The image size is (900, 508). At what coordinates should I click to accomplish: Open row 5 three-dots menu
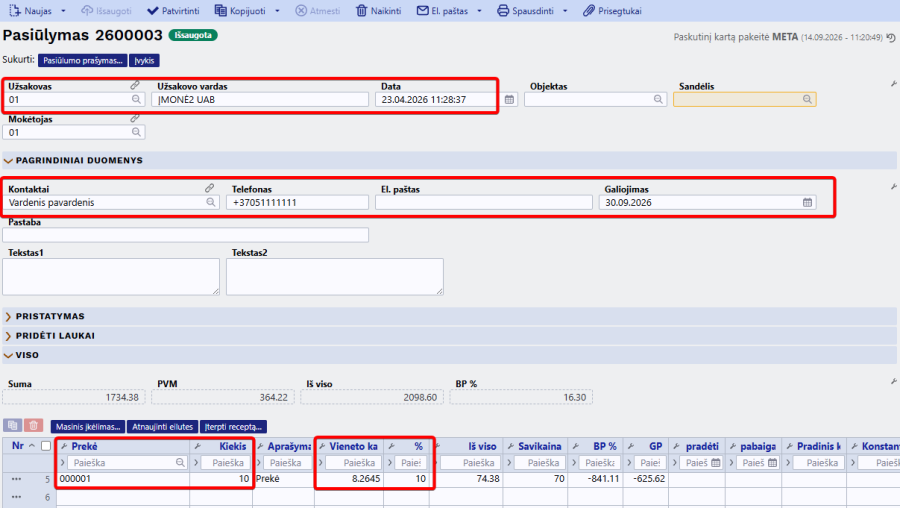[16, 479]
